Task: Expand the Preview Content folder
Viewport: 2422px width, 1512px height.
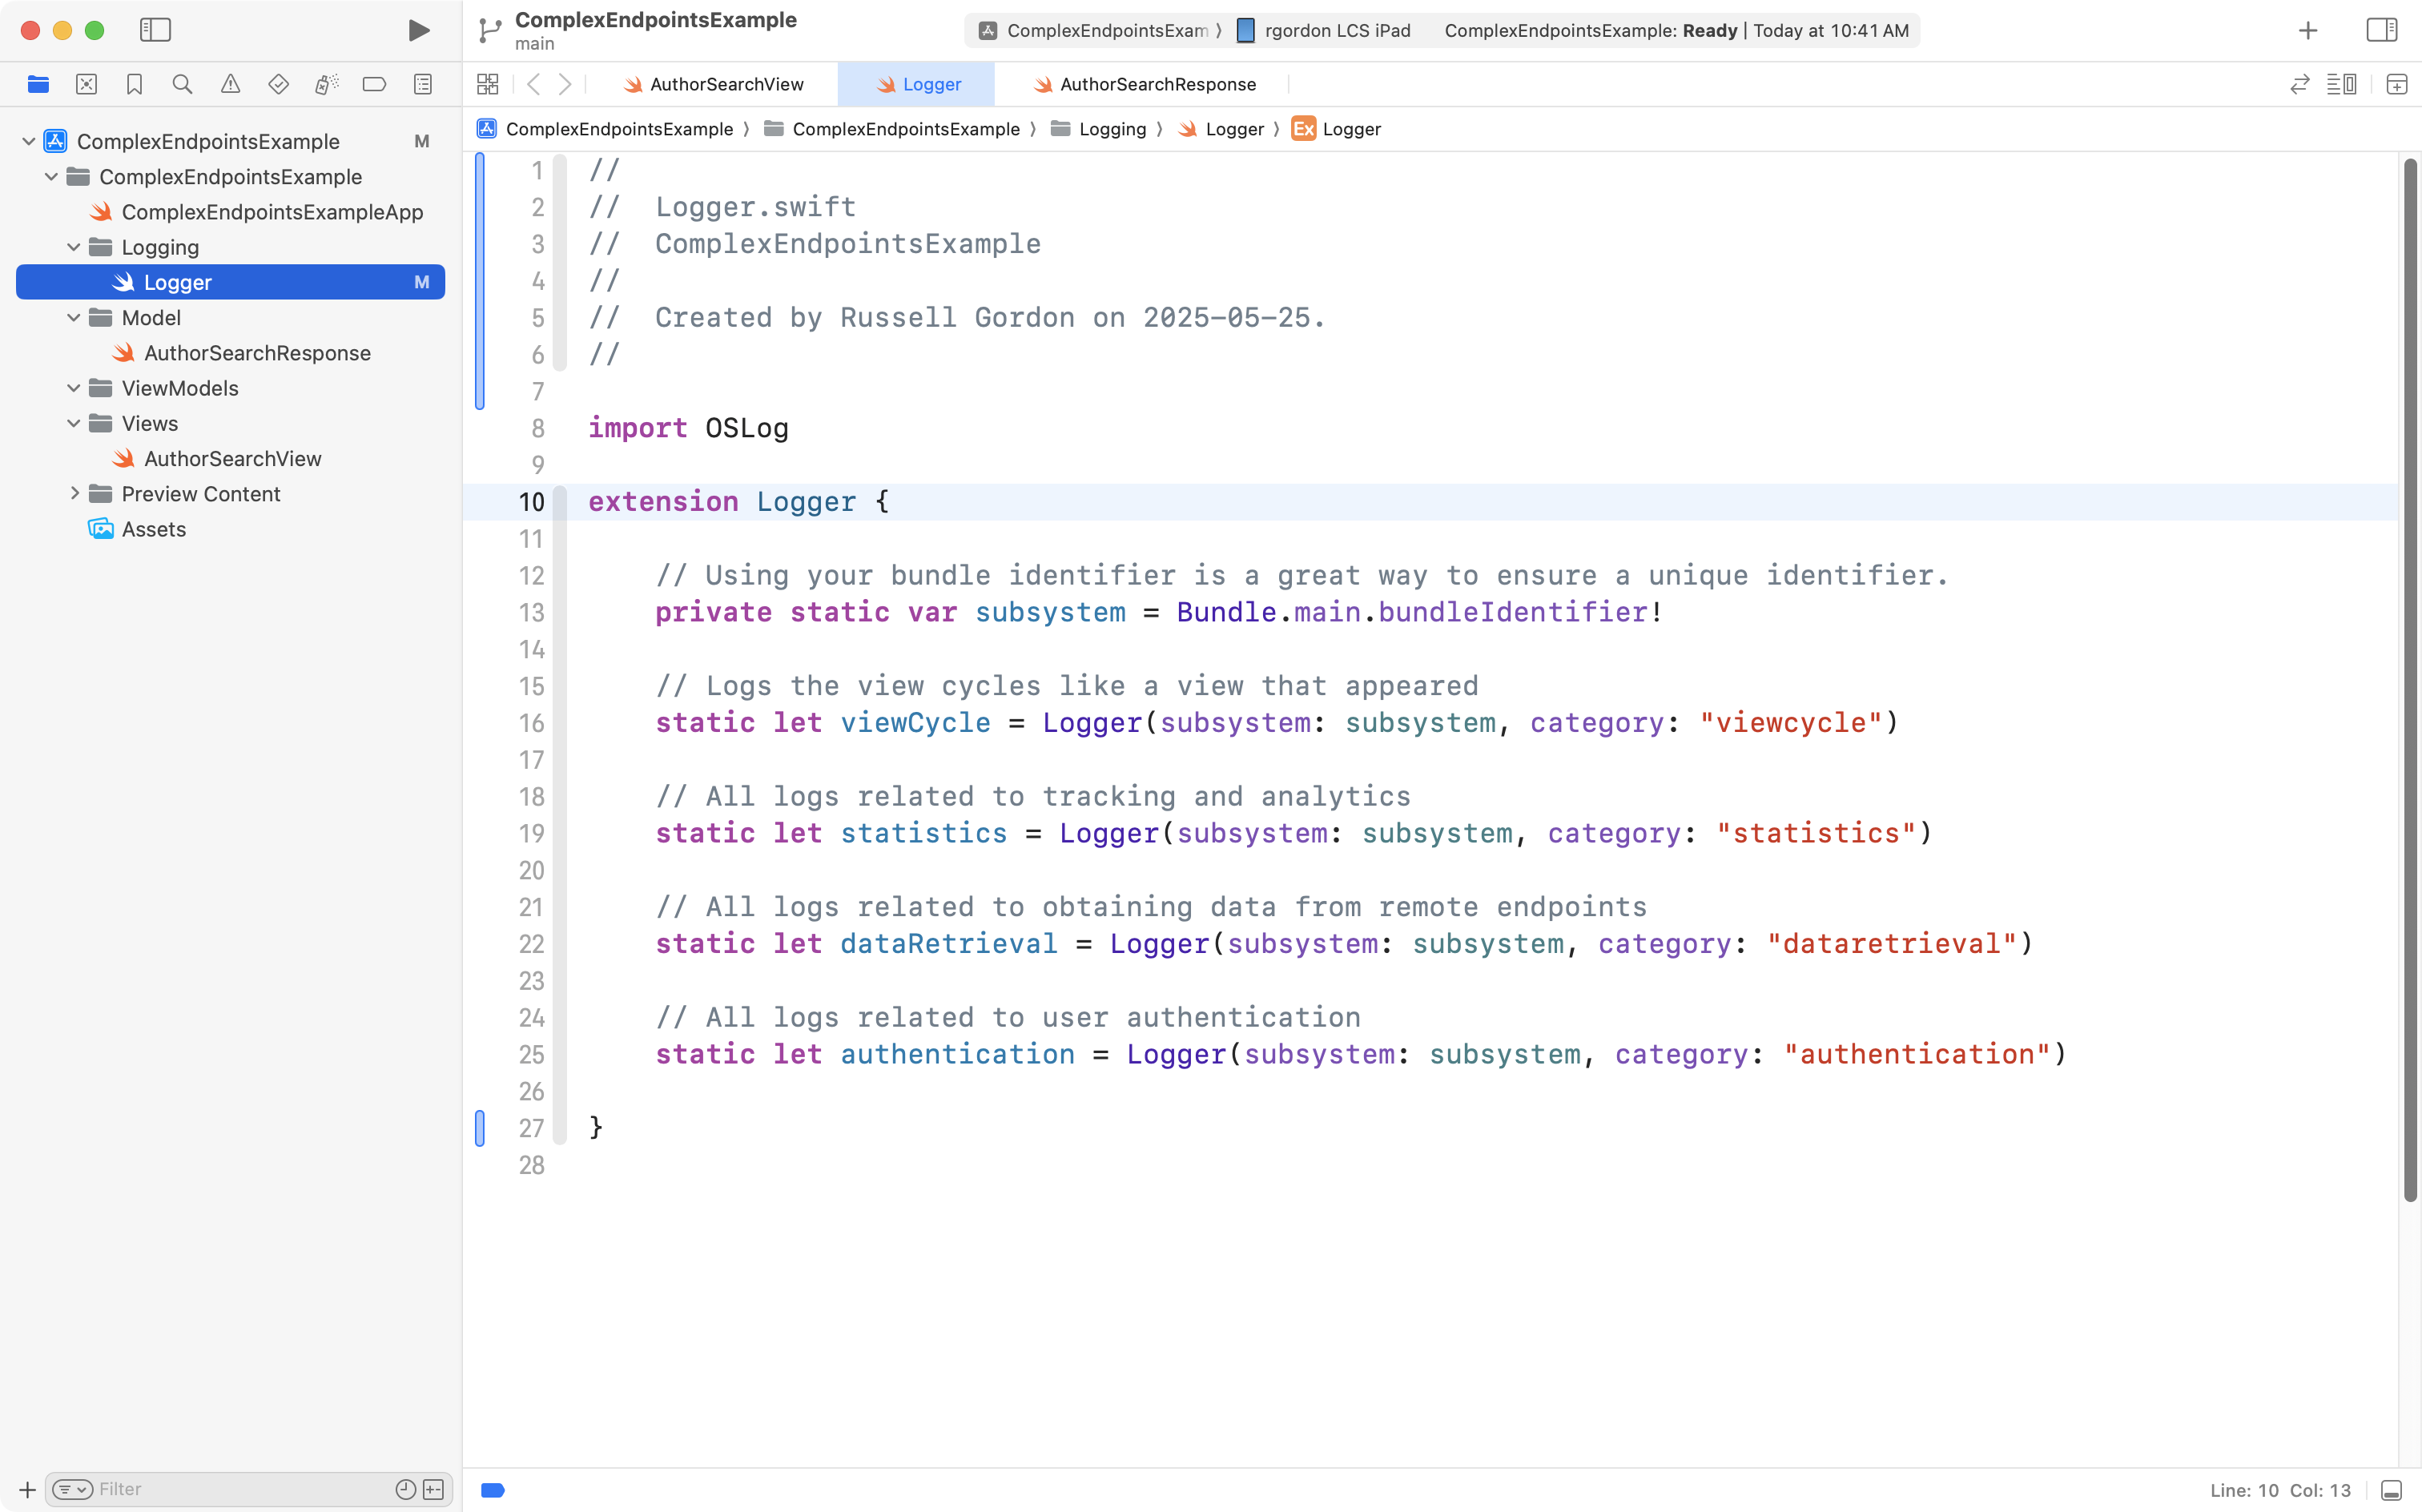Action: pos(74,494)
